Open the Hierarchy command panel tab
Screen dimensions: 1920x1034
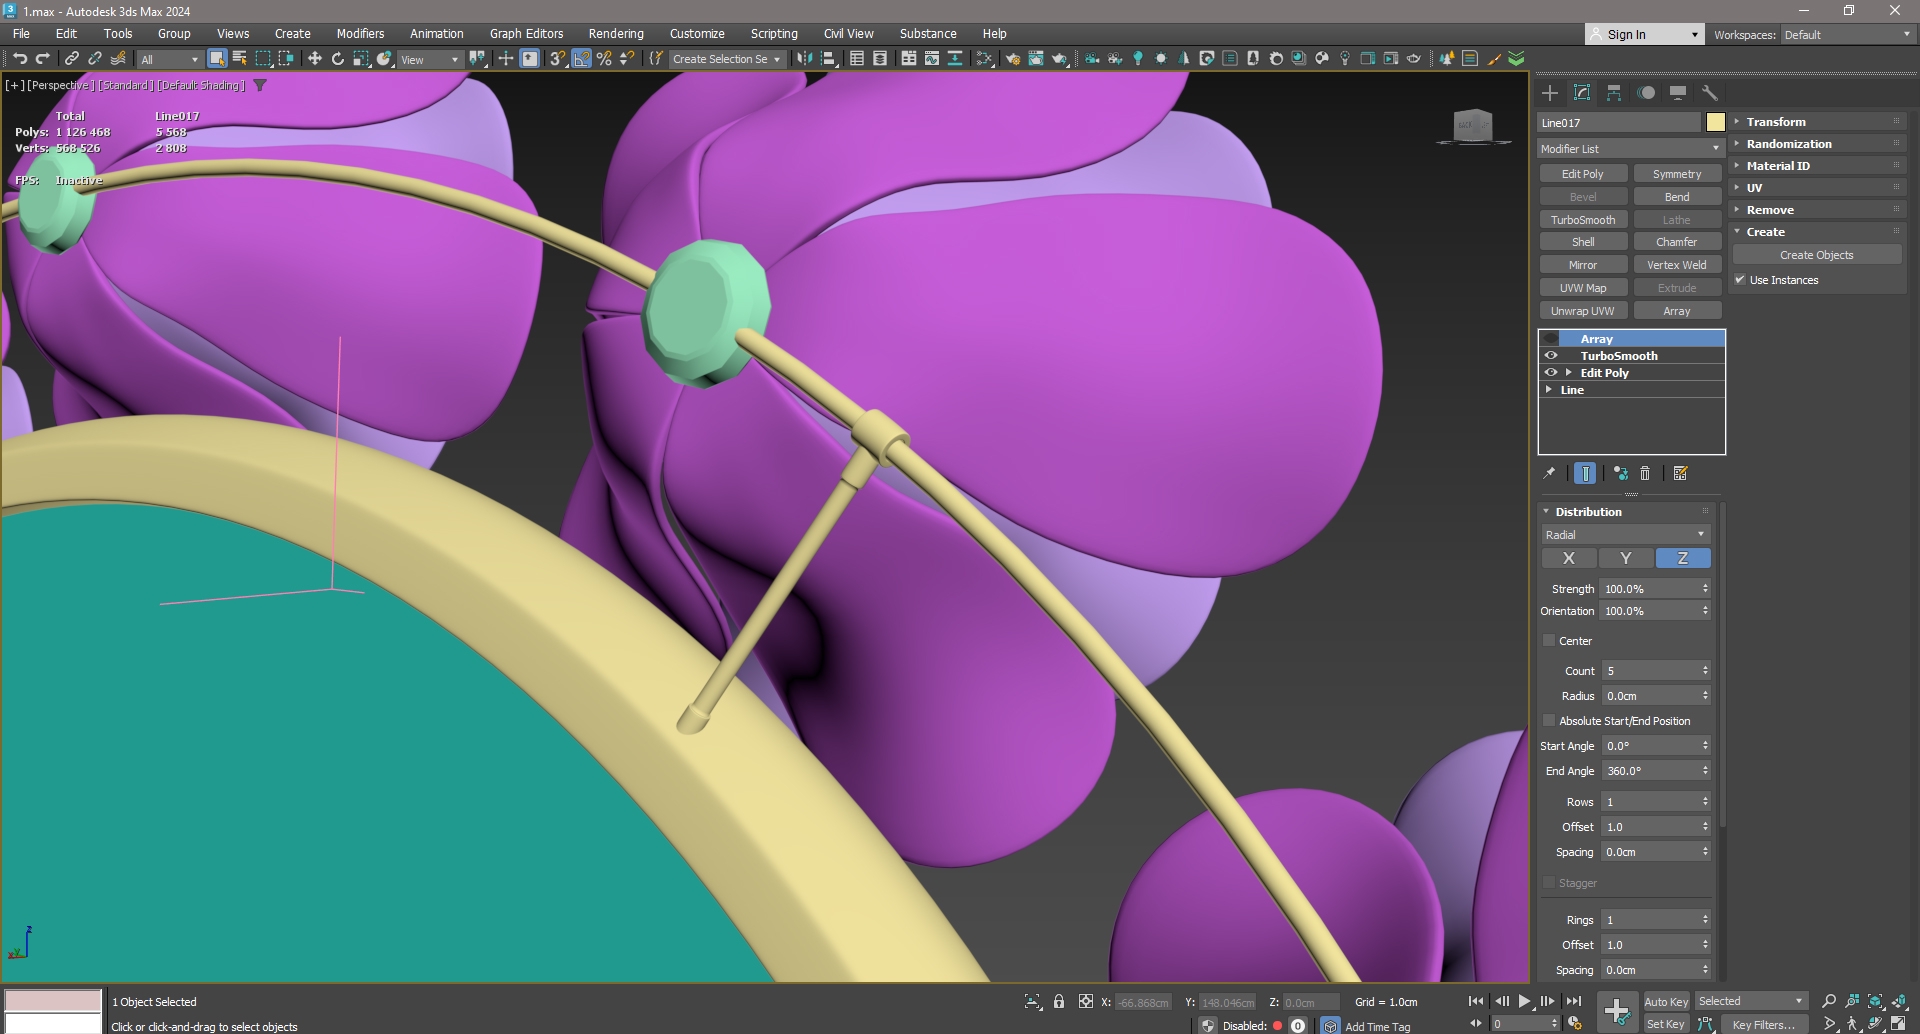(1614, 93)
